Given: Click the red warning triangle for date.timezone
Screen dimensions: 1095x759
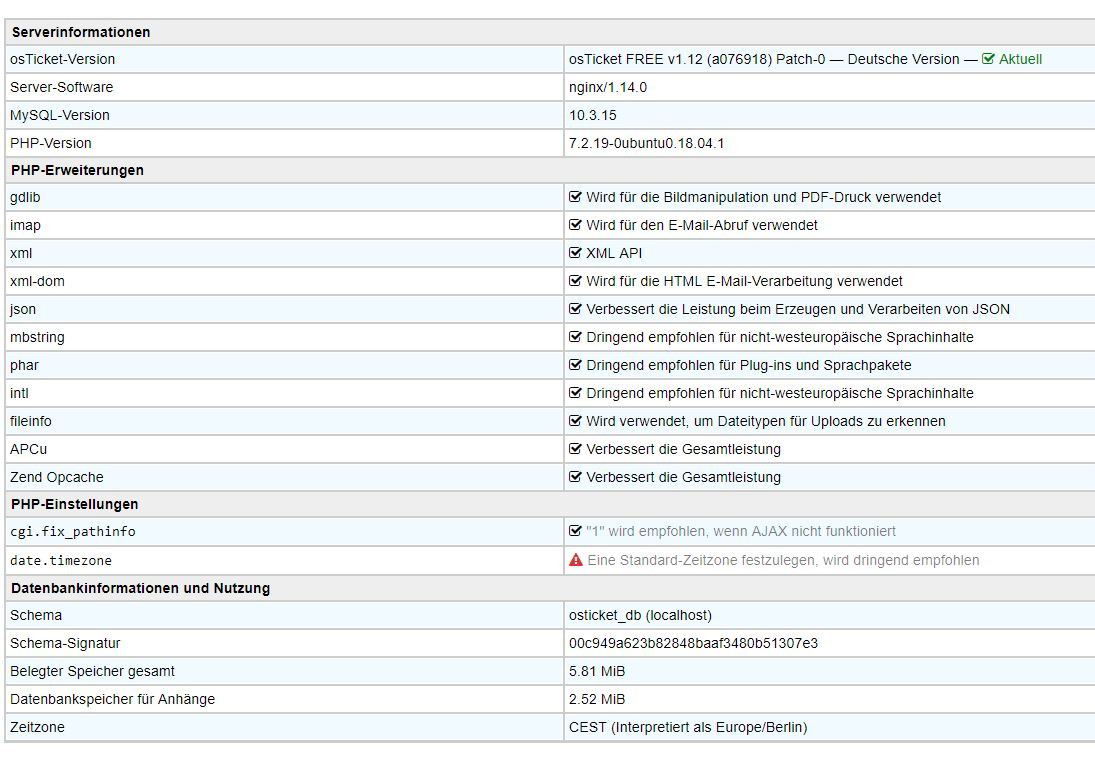Looking at the screenshot, I should click(x=575, y=560).
